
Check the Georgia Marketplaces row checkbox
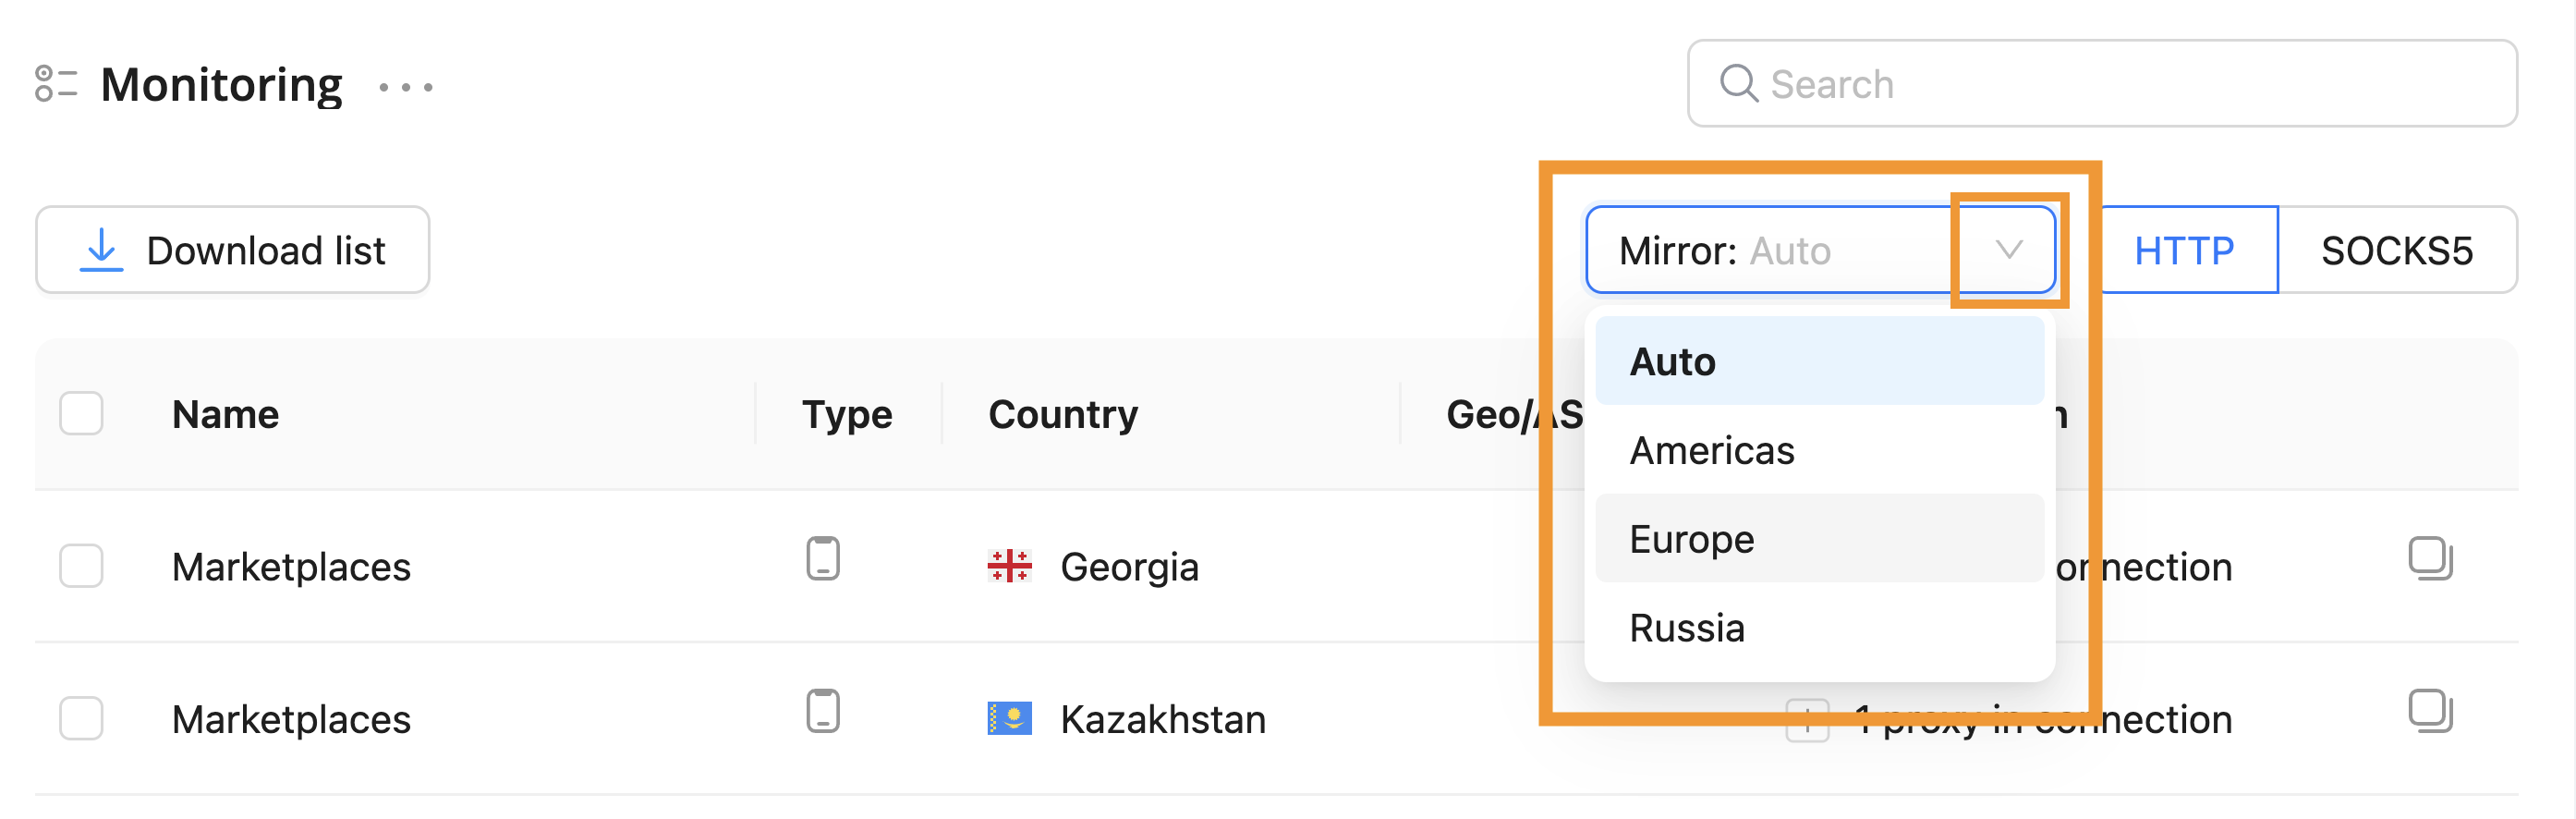click(x=81, y=566)
